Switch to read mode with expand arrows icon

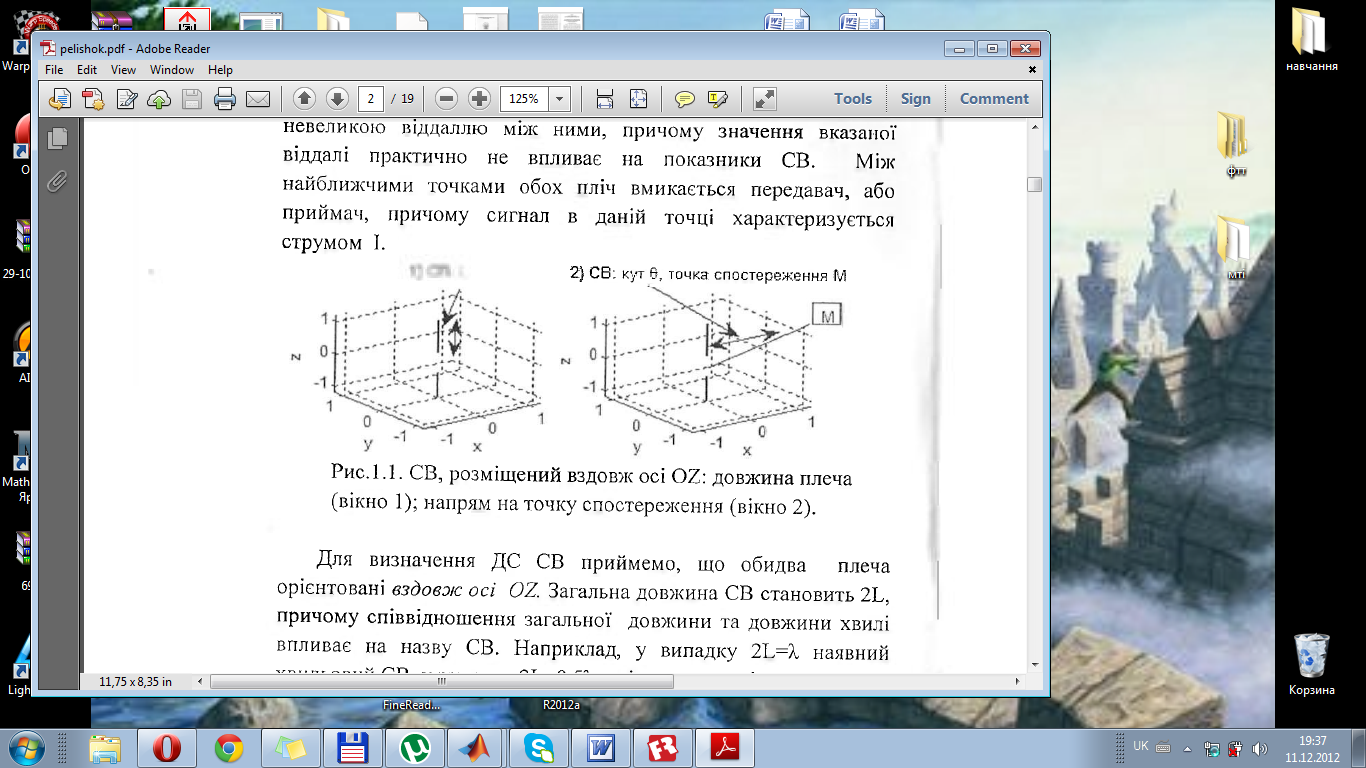coord(764,99)
